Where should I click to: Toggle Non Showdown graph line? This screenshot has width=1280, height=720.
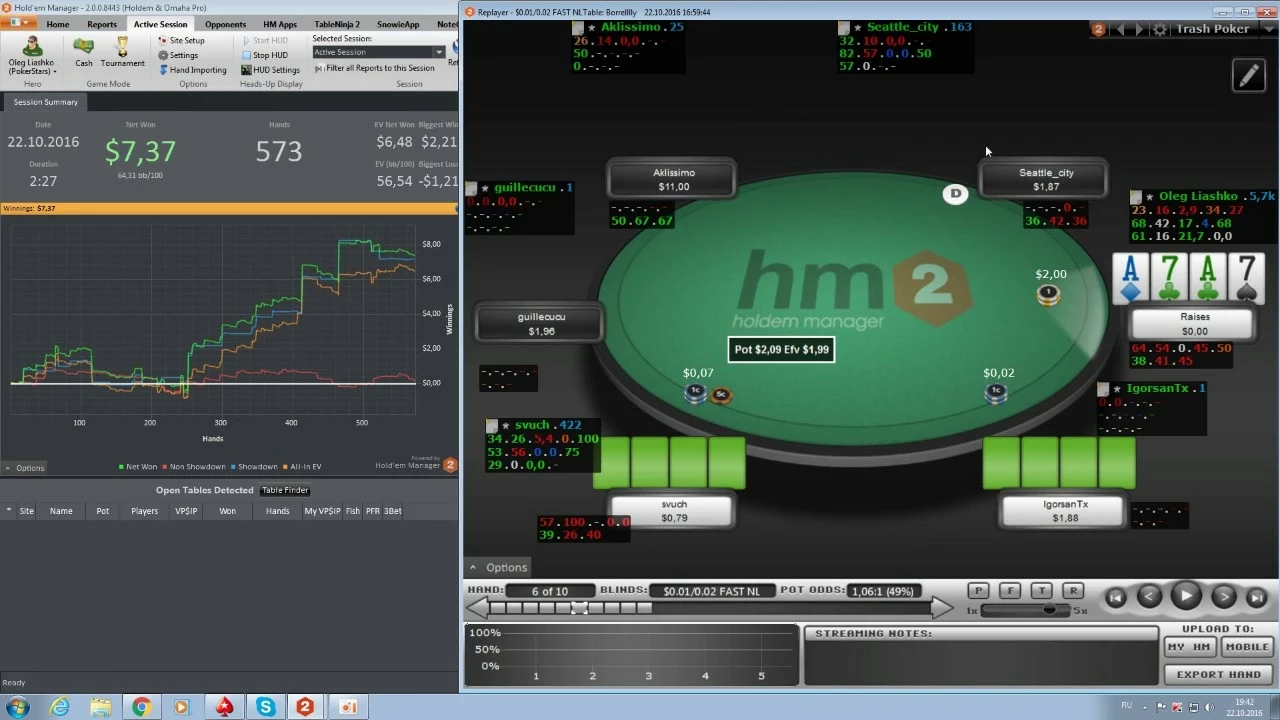193,467
